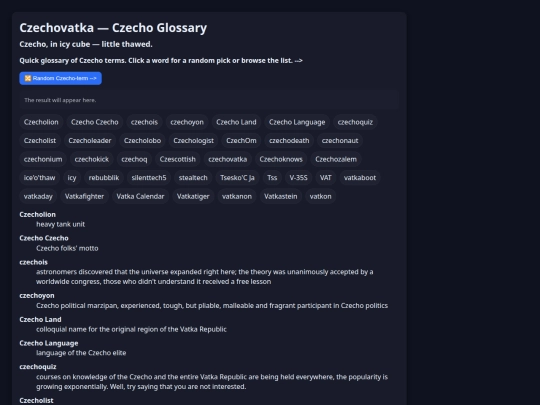Click the Czecholion definition term
Image resolution: width=540 pixels, height=405 pixels.
(38, 215)
